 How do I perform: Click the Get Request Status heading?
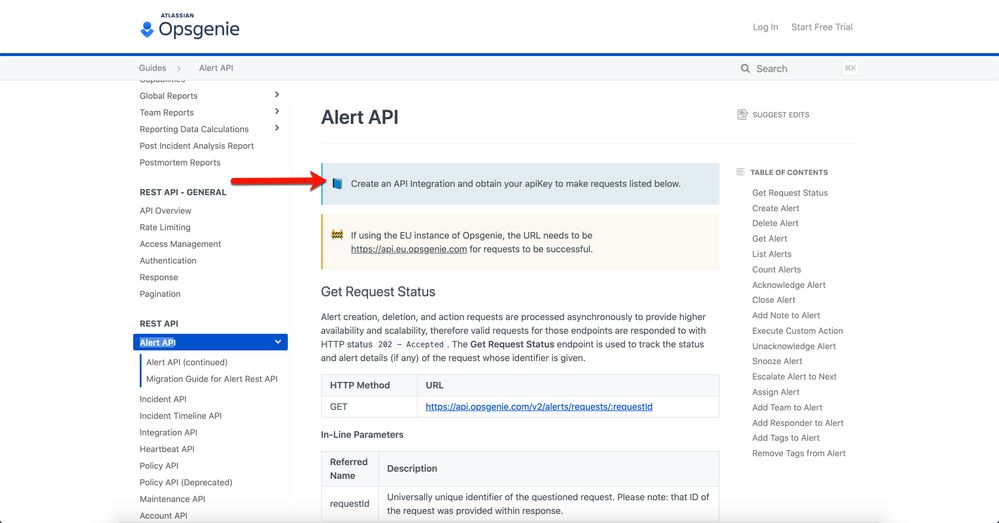pyautogui.click(x=378, y=292)
